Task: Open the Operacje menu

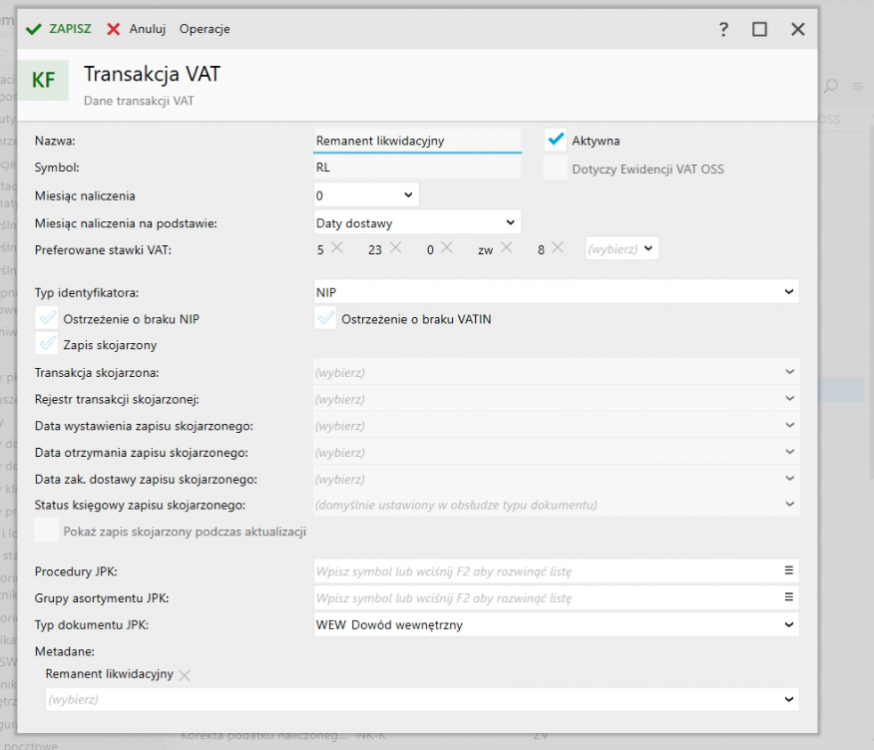Action: 205,29
